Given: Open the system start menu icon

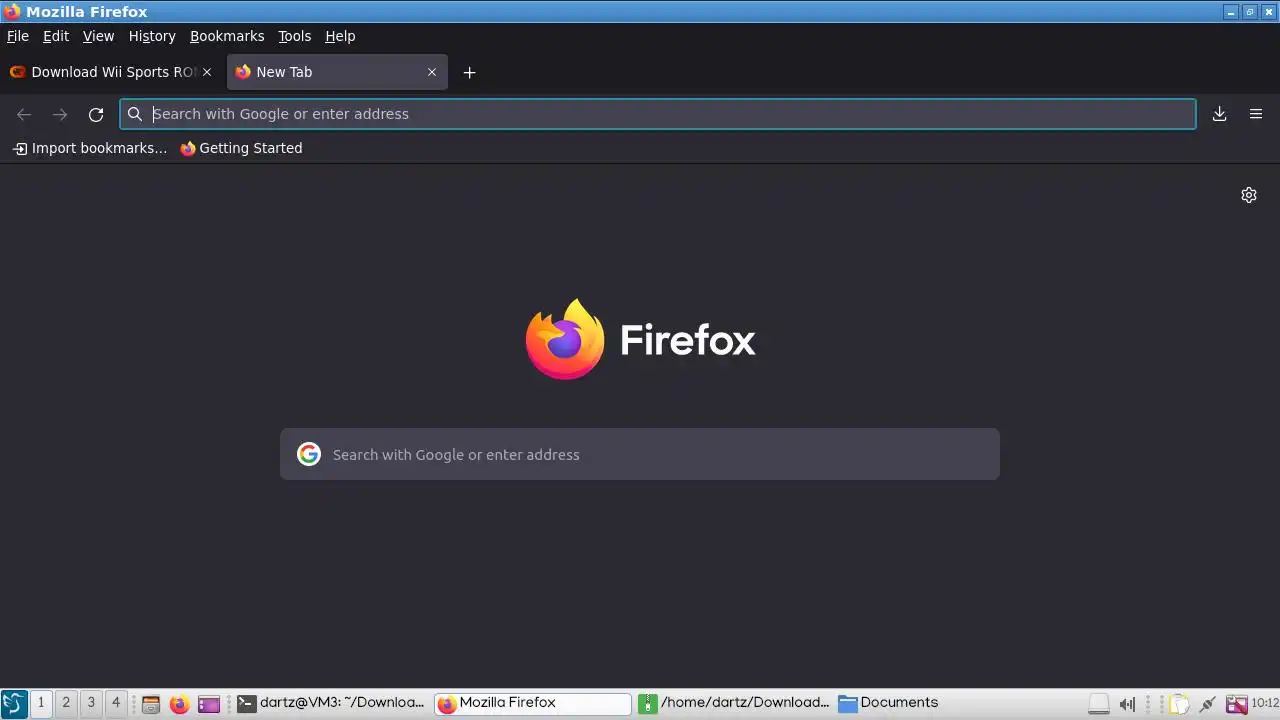Looking at the screenshot, I should [x=13, y=704].
